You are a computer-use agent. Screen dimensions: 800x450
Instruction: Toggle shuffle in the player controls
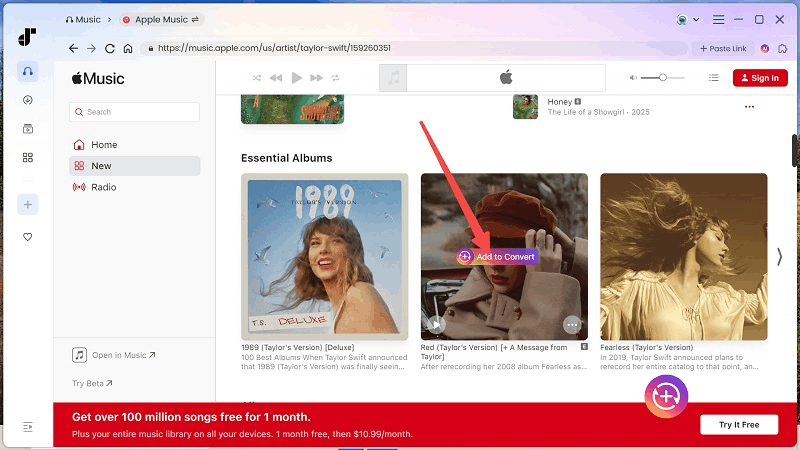257,78
